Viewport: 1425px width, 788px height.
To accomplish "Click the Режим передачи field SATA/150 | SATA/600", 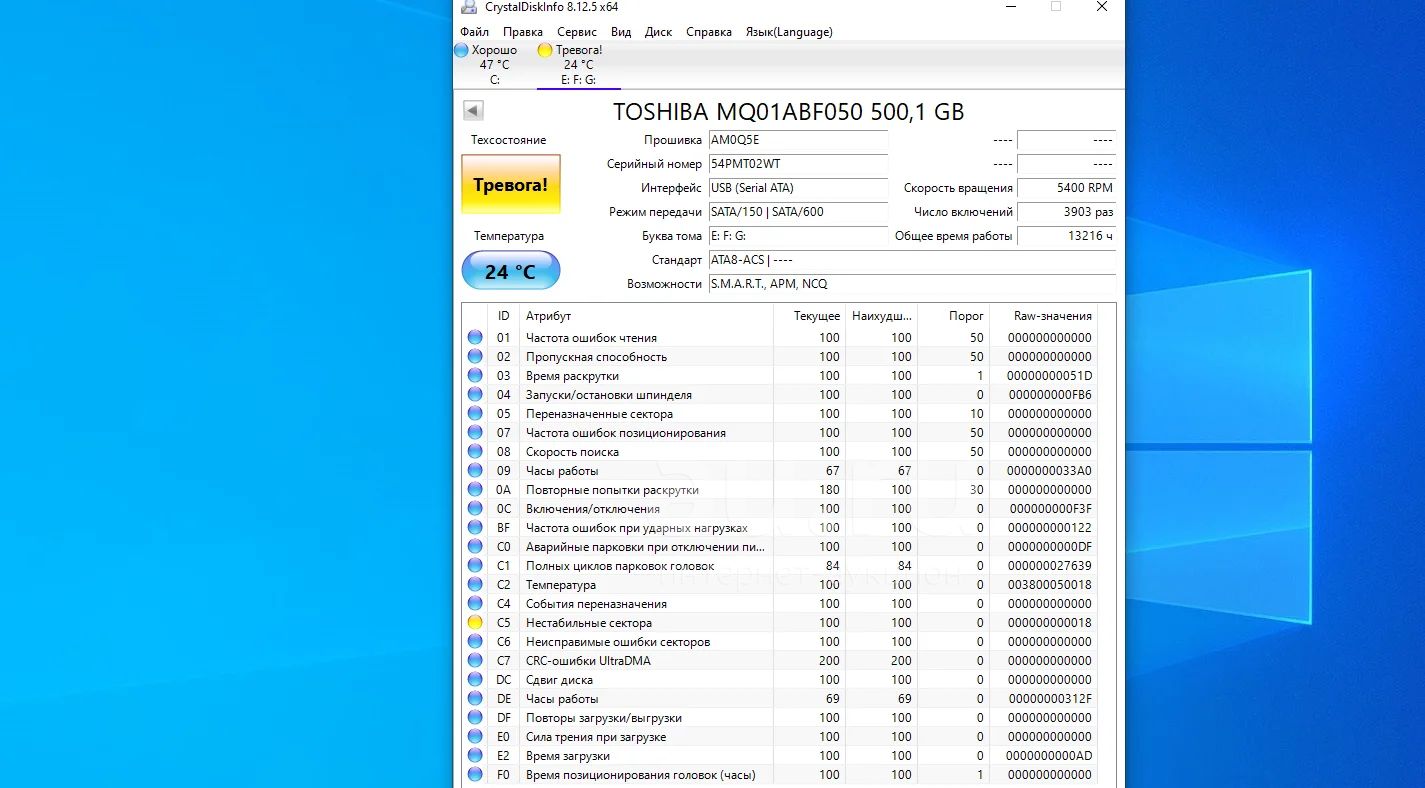I will coord(798,212).
